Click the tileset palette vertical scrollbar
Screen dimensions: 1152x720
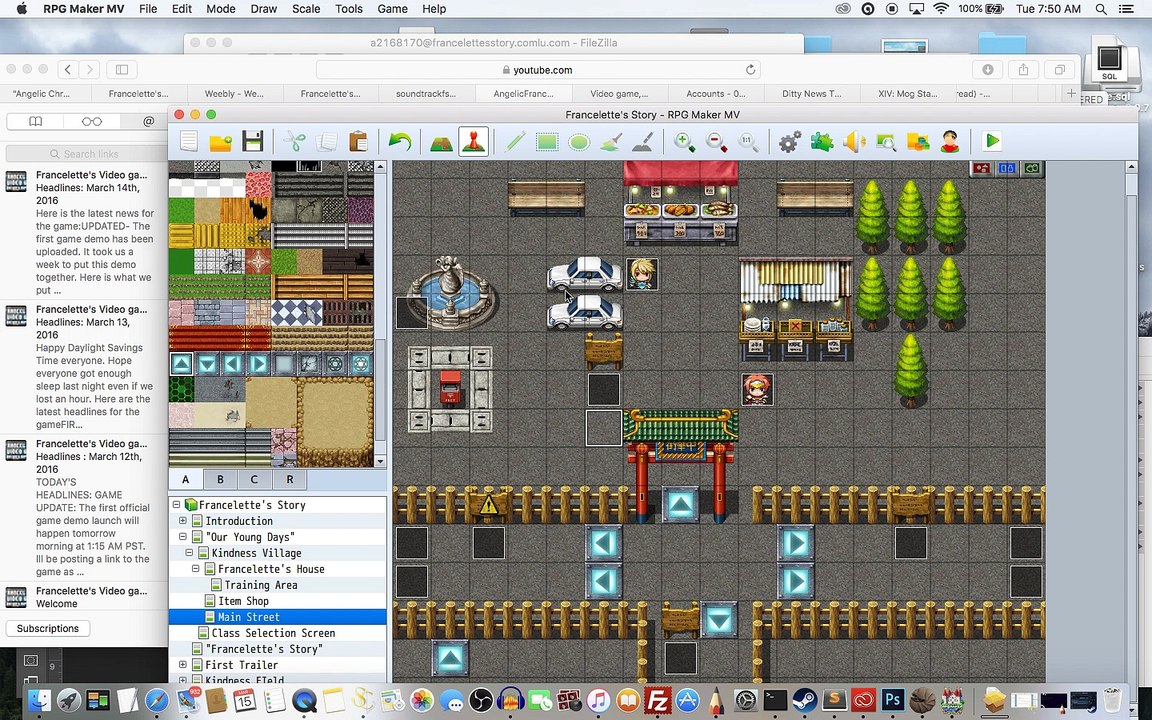tap(380, 314)
